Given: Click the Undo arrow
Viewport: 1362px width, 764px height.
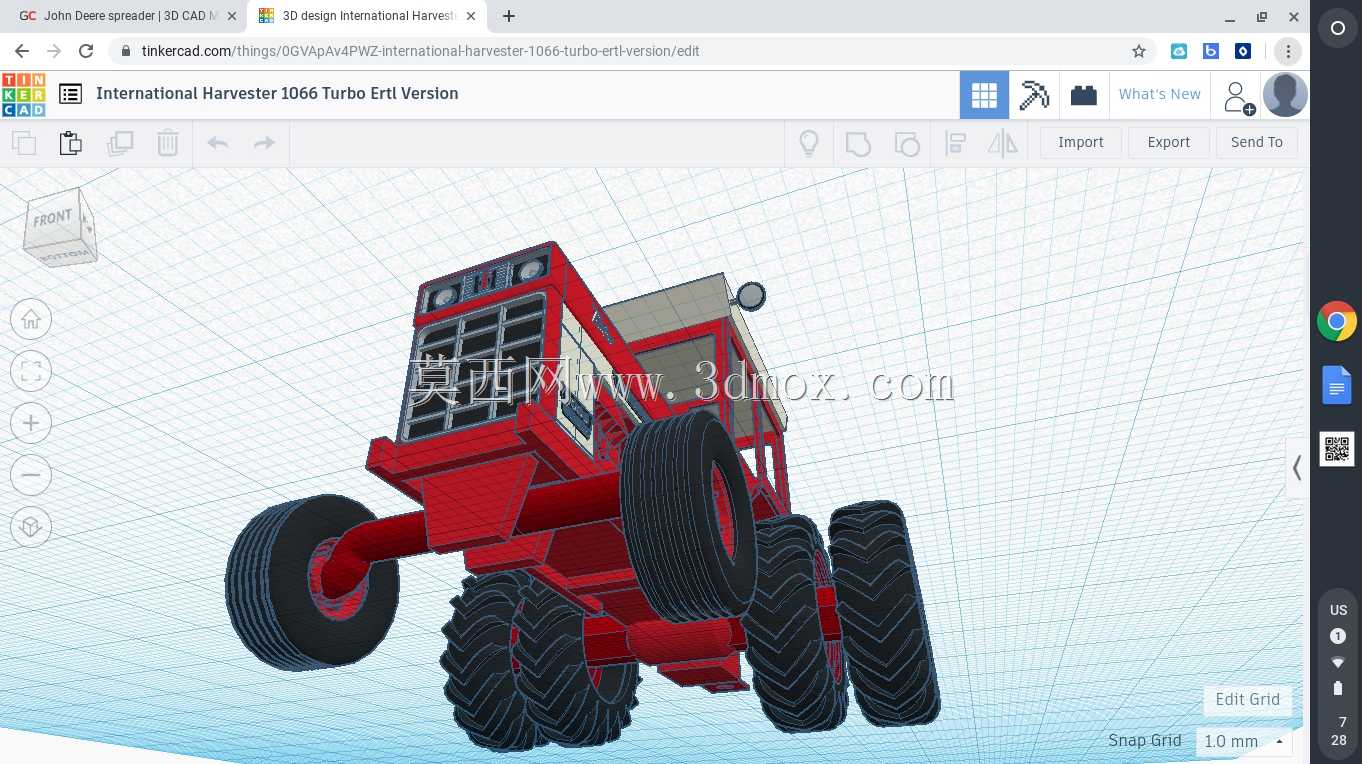Looking at the screenshot, I should point(218,143).
